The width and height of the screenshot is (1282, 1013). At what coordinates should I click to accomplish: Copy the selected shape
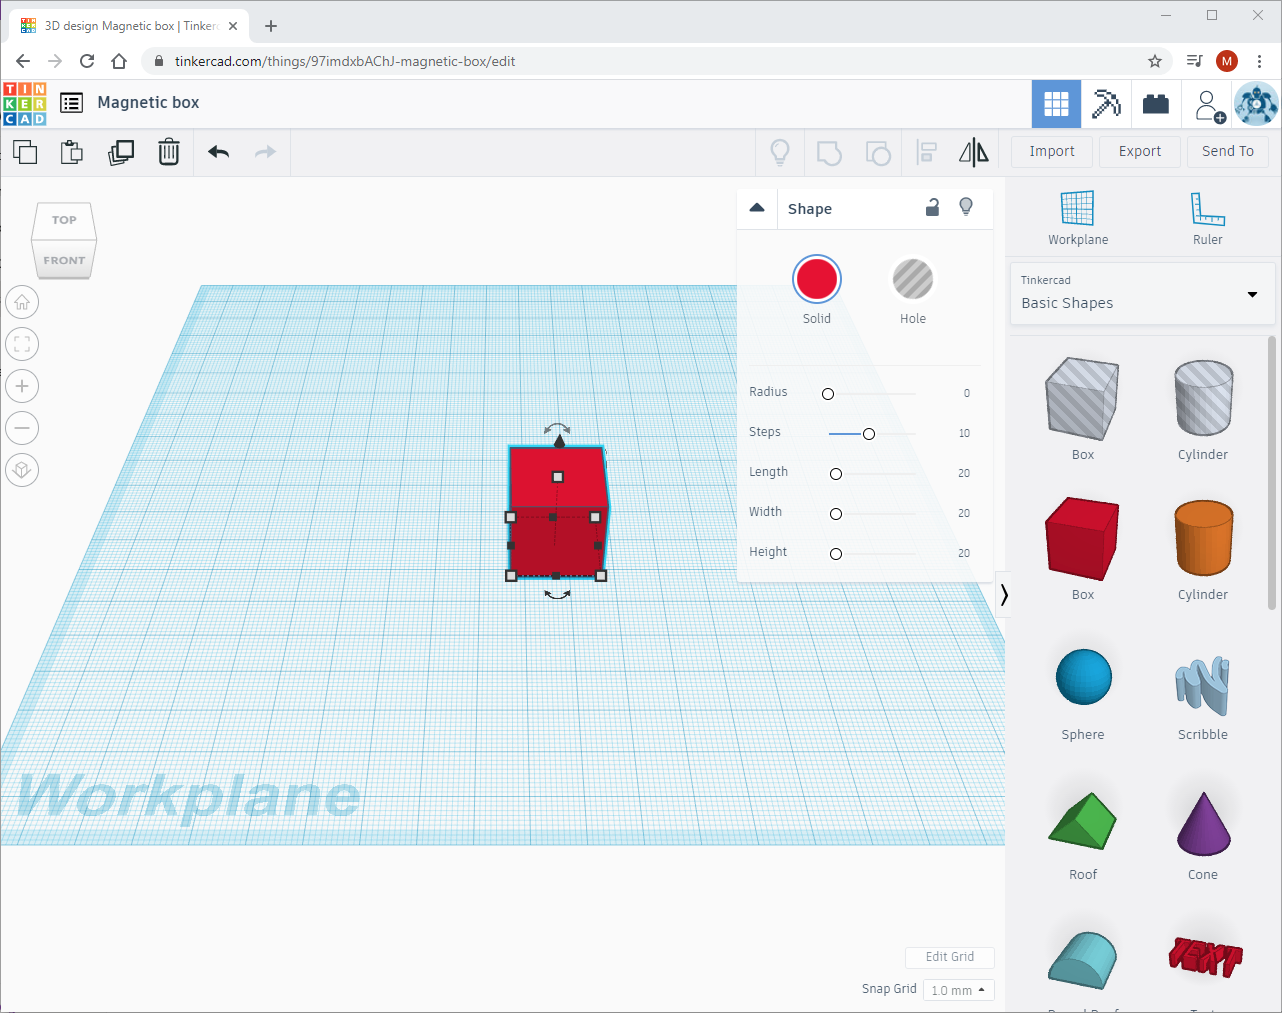click(25, 152)
